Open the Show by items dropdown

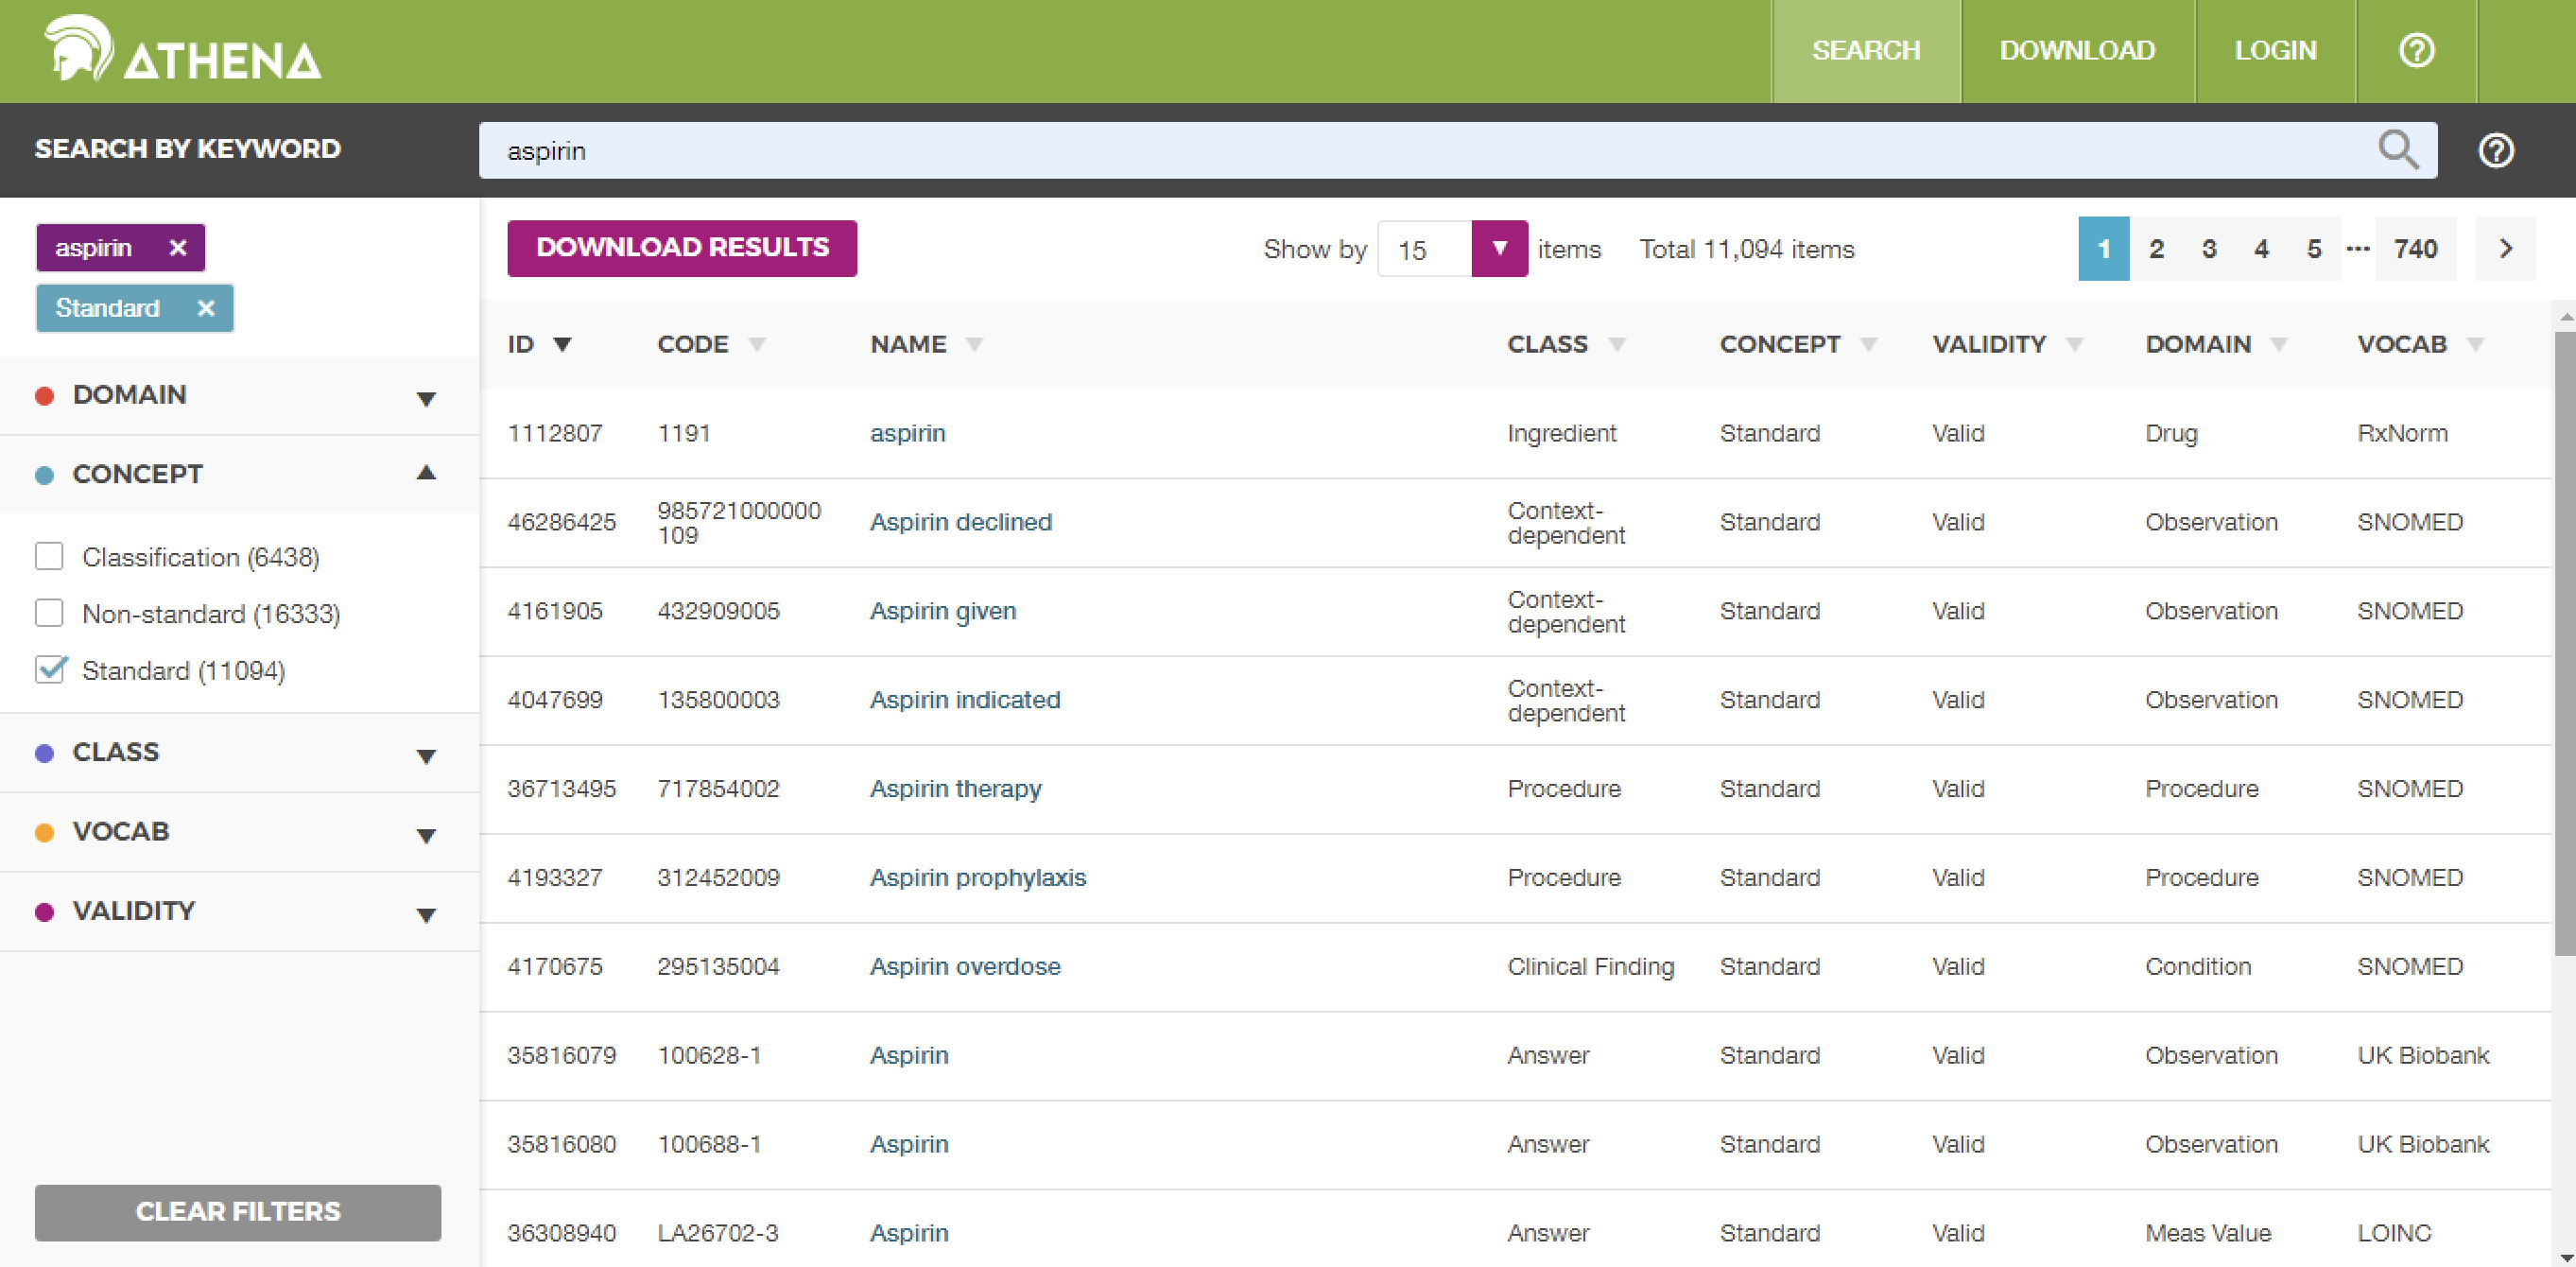[x=1498, y=249]
